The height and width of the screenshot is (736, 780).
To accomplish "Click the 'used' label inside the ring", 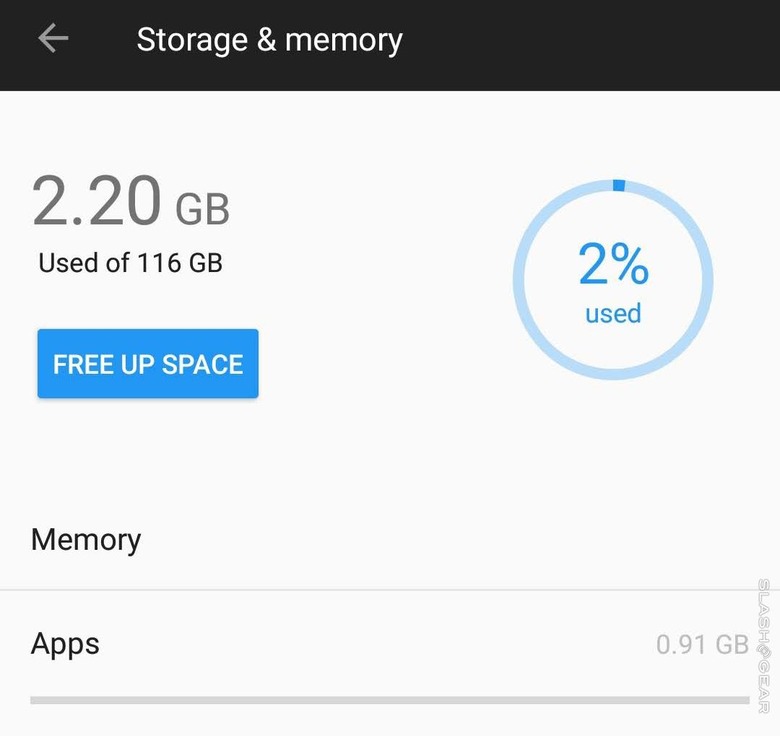I will (x=613, y=313).
